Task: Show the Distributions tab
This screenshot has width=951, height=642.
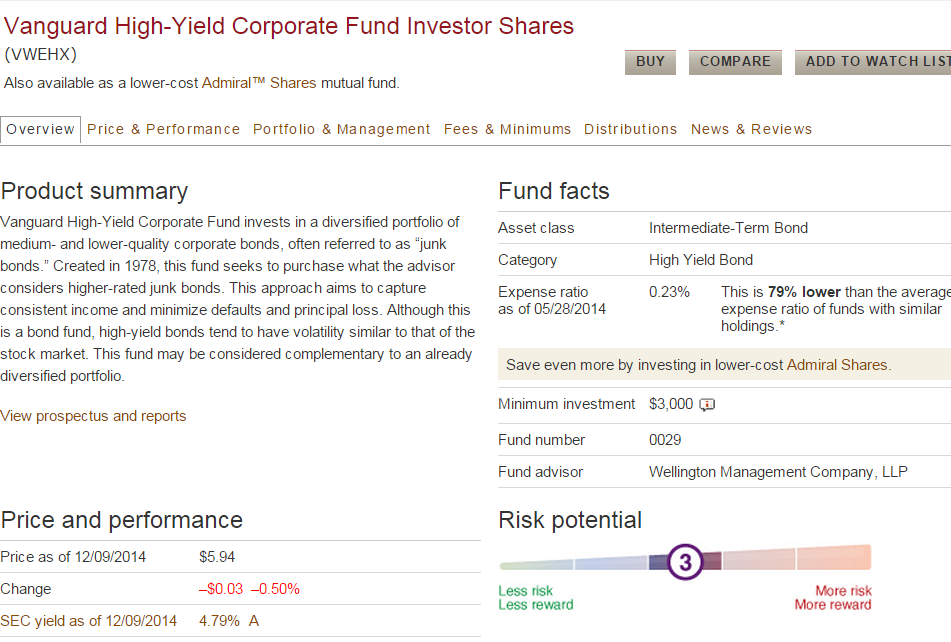Action: [631, 129]
